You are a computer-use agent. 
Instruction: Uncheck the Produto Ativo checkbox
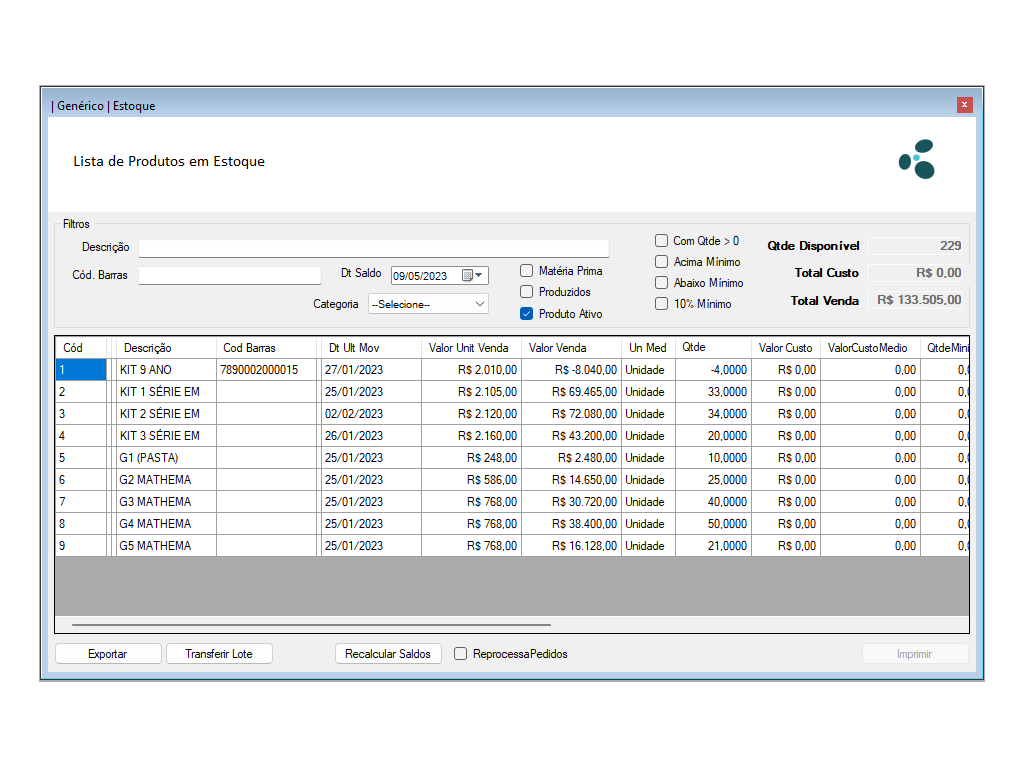point(527,314)
